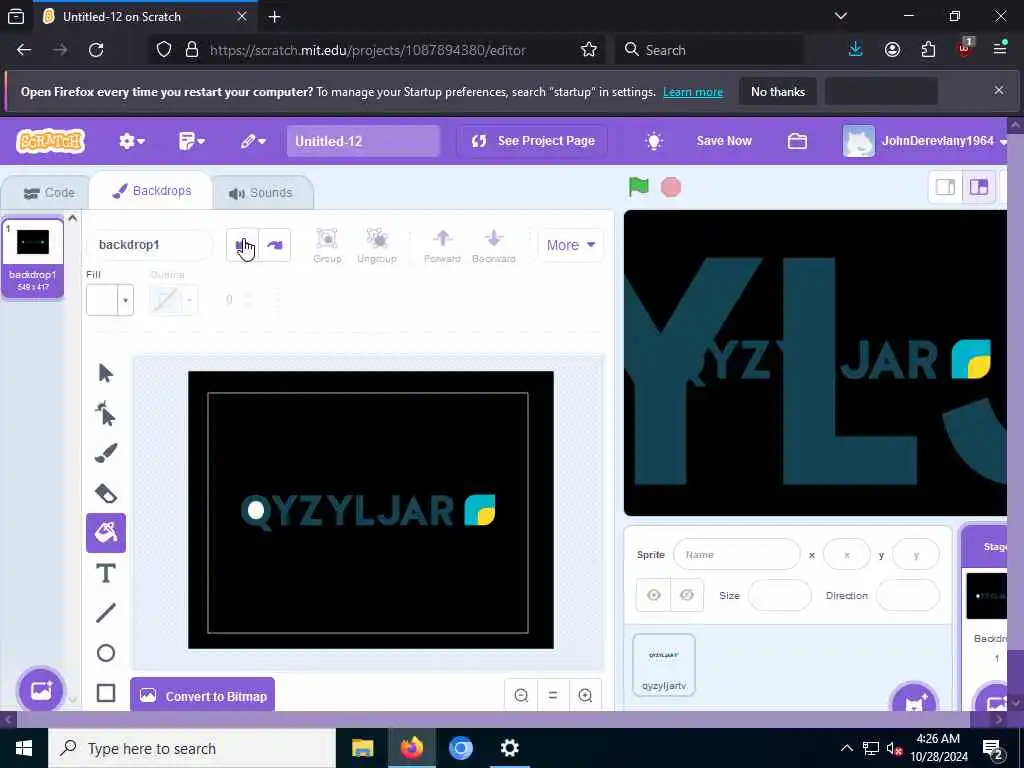1024x768 pixels.
Task: Select the Line tool
Action: tap(106, 613)
